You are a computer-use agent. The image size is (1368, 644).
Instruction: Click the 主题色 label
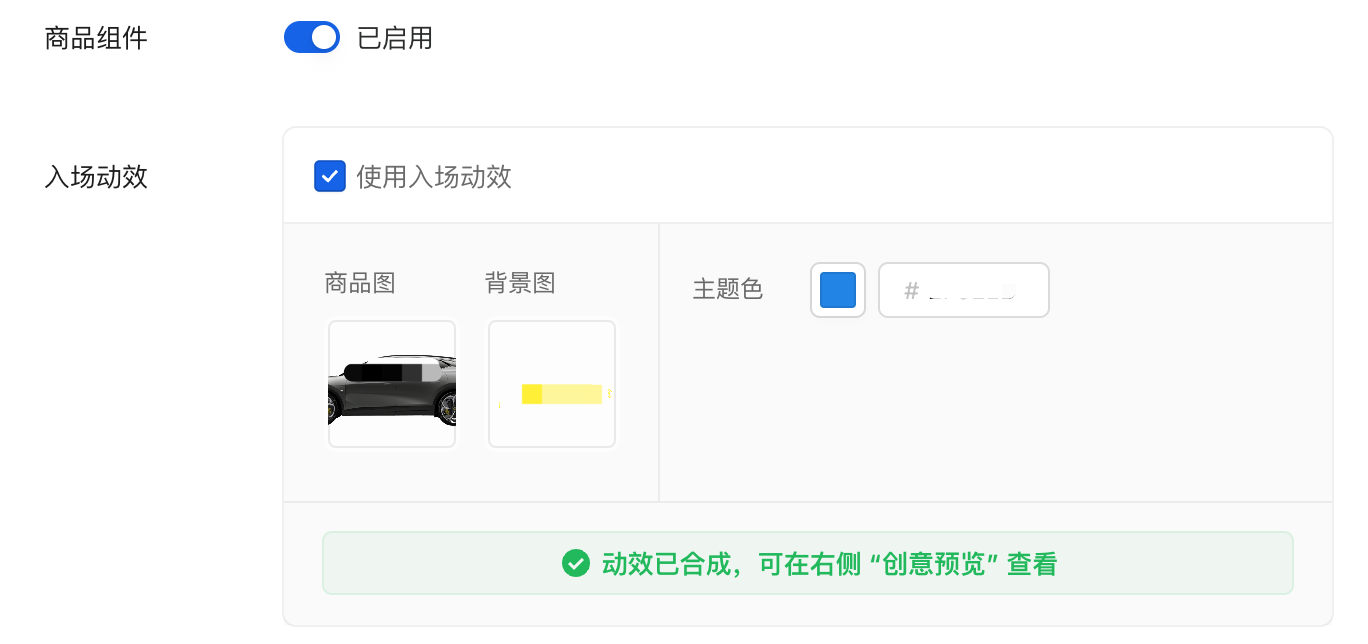click(728, 290)
